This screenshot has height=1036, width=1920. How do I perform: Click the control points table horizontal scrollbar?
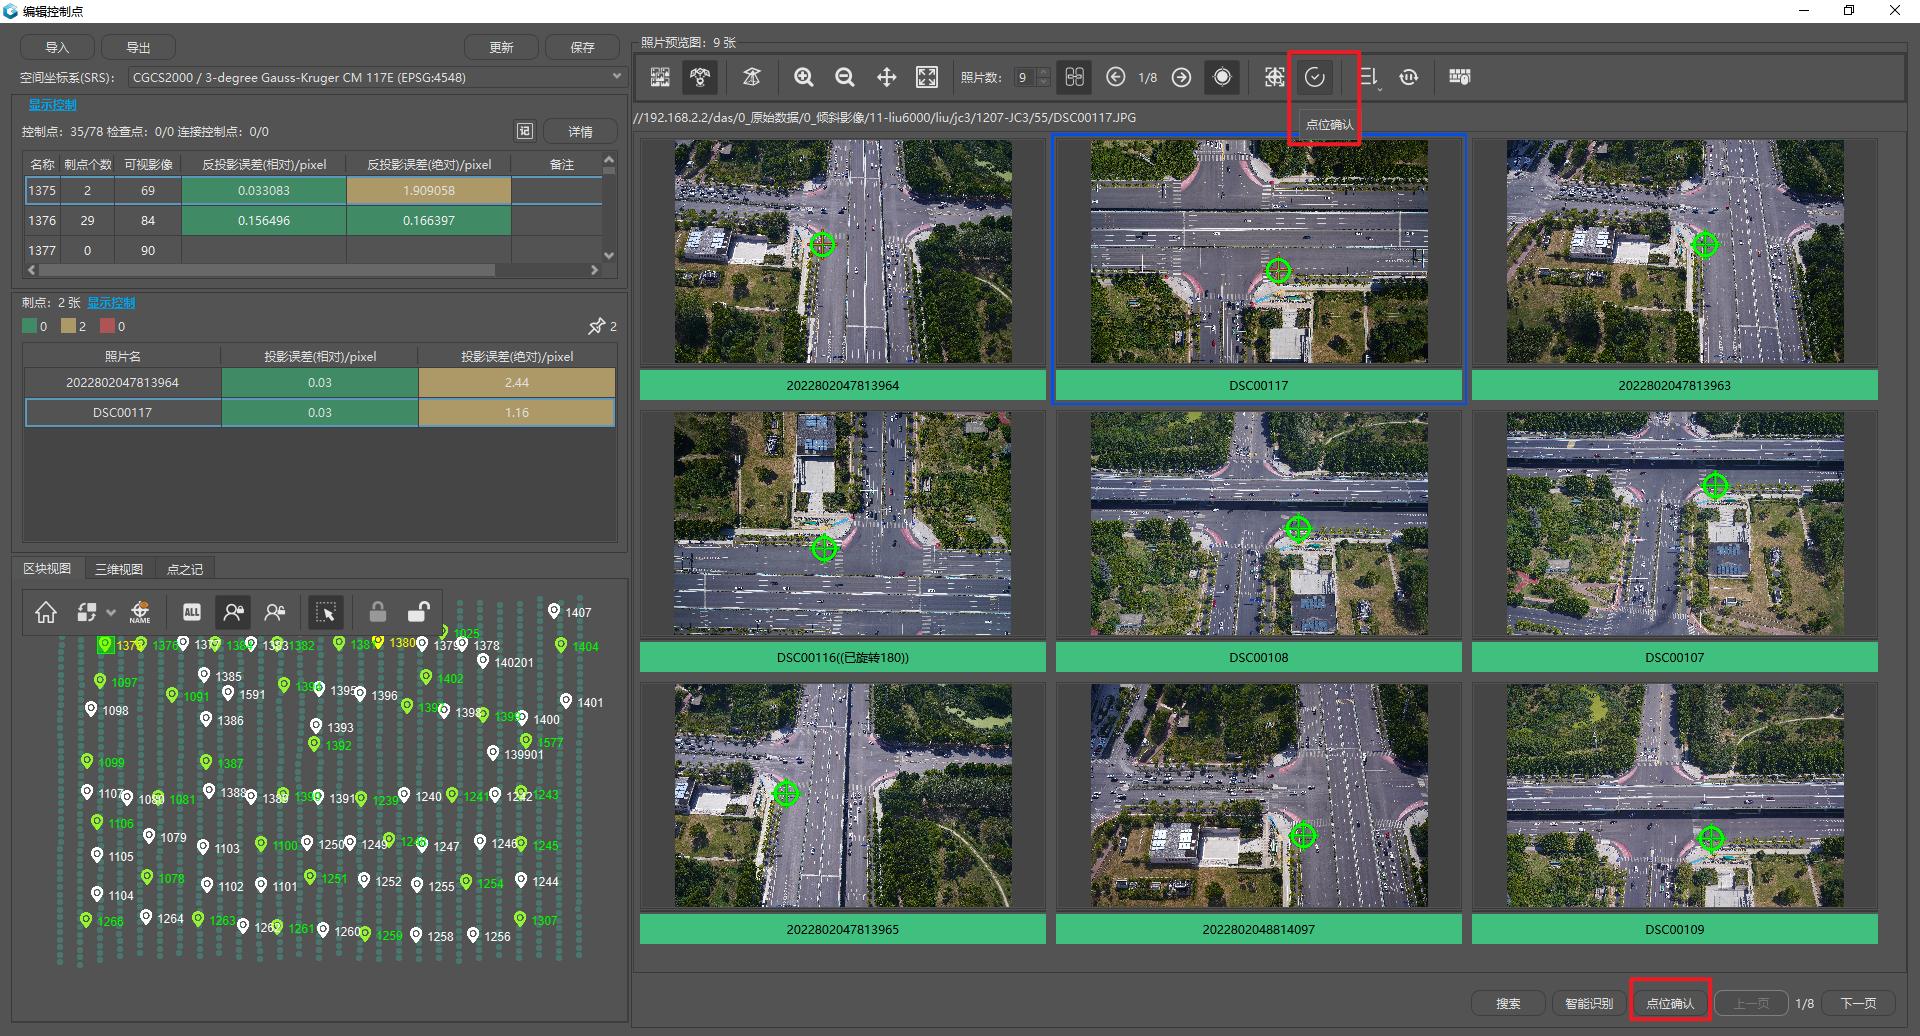[266, 270]
